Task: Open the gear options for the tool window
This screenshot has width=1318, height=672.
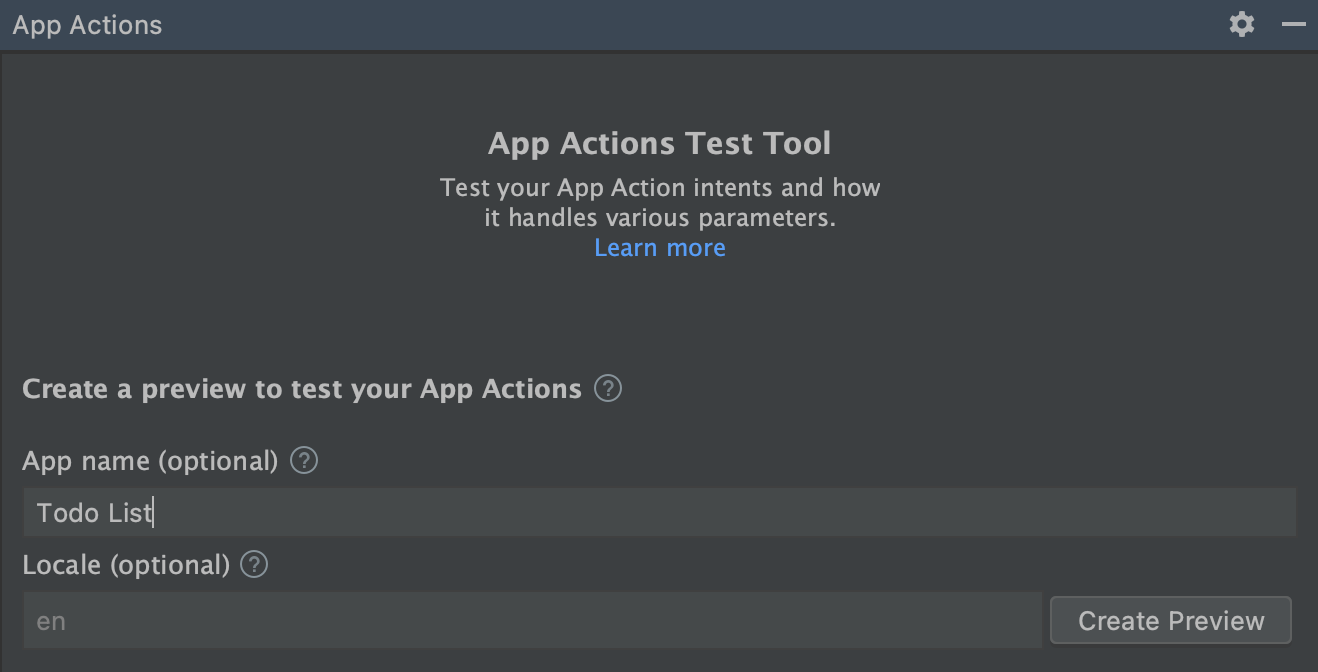Action: click(x=1241, y=24)
